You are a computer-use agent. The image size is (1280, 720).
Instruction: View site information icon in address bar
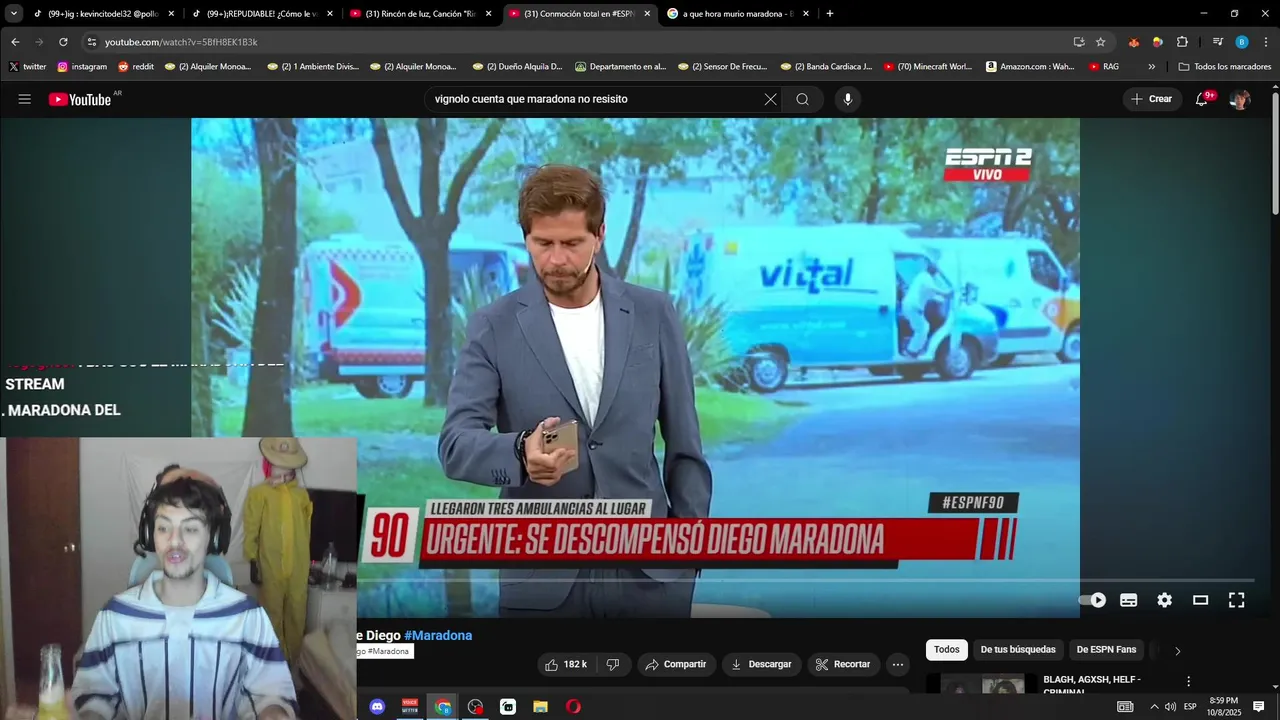click(92, 42)
